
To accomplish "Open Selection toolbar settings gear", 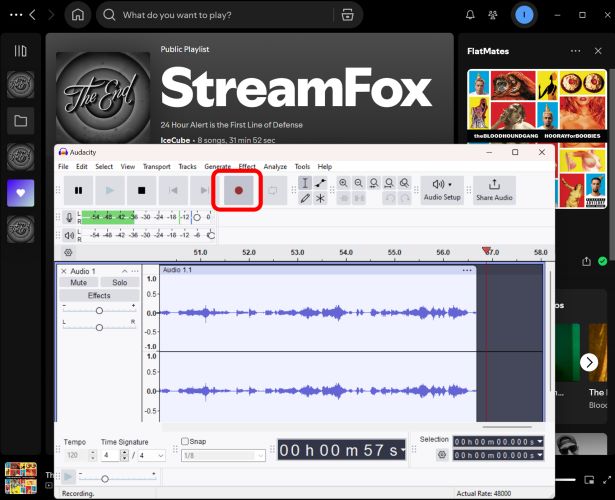I will pyautogui.click(x=442, y=455).
